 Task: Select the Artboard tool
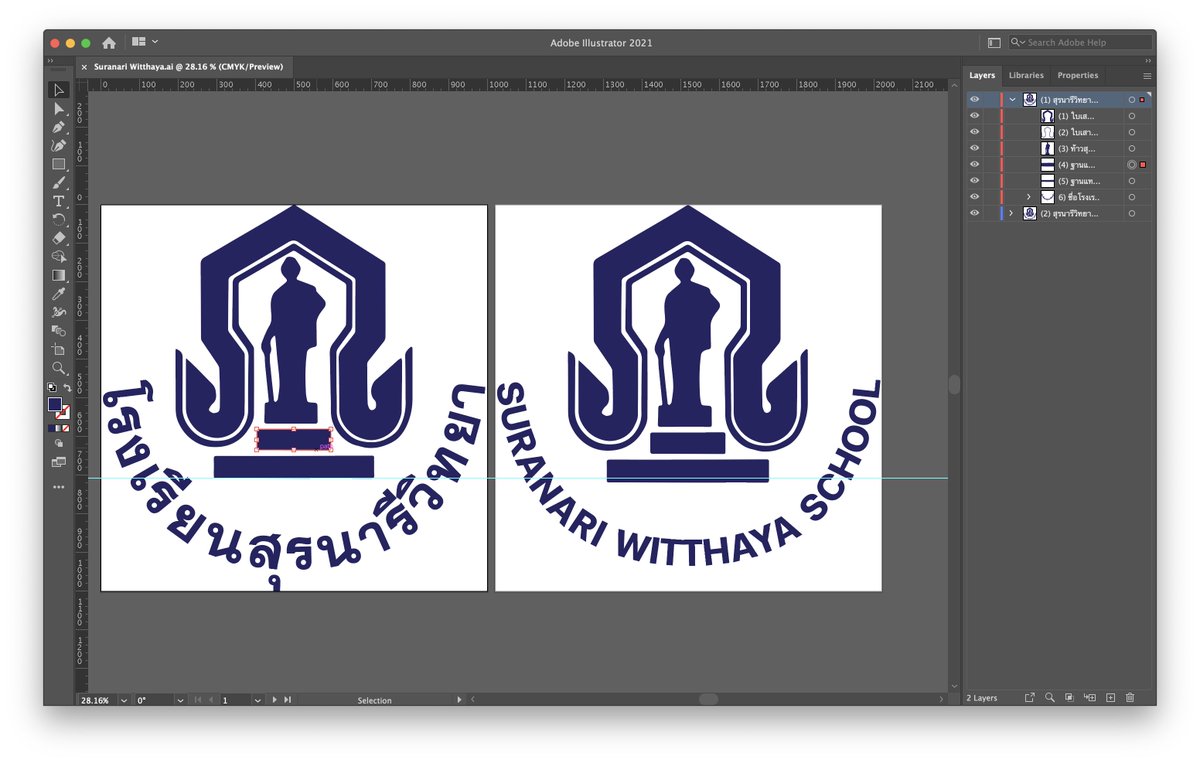click(x=59, y=349)
